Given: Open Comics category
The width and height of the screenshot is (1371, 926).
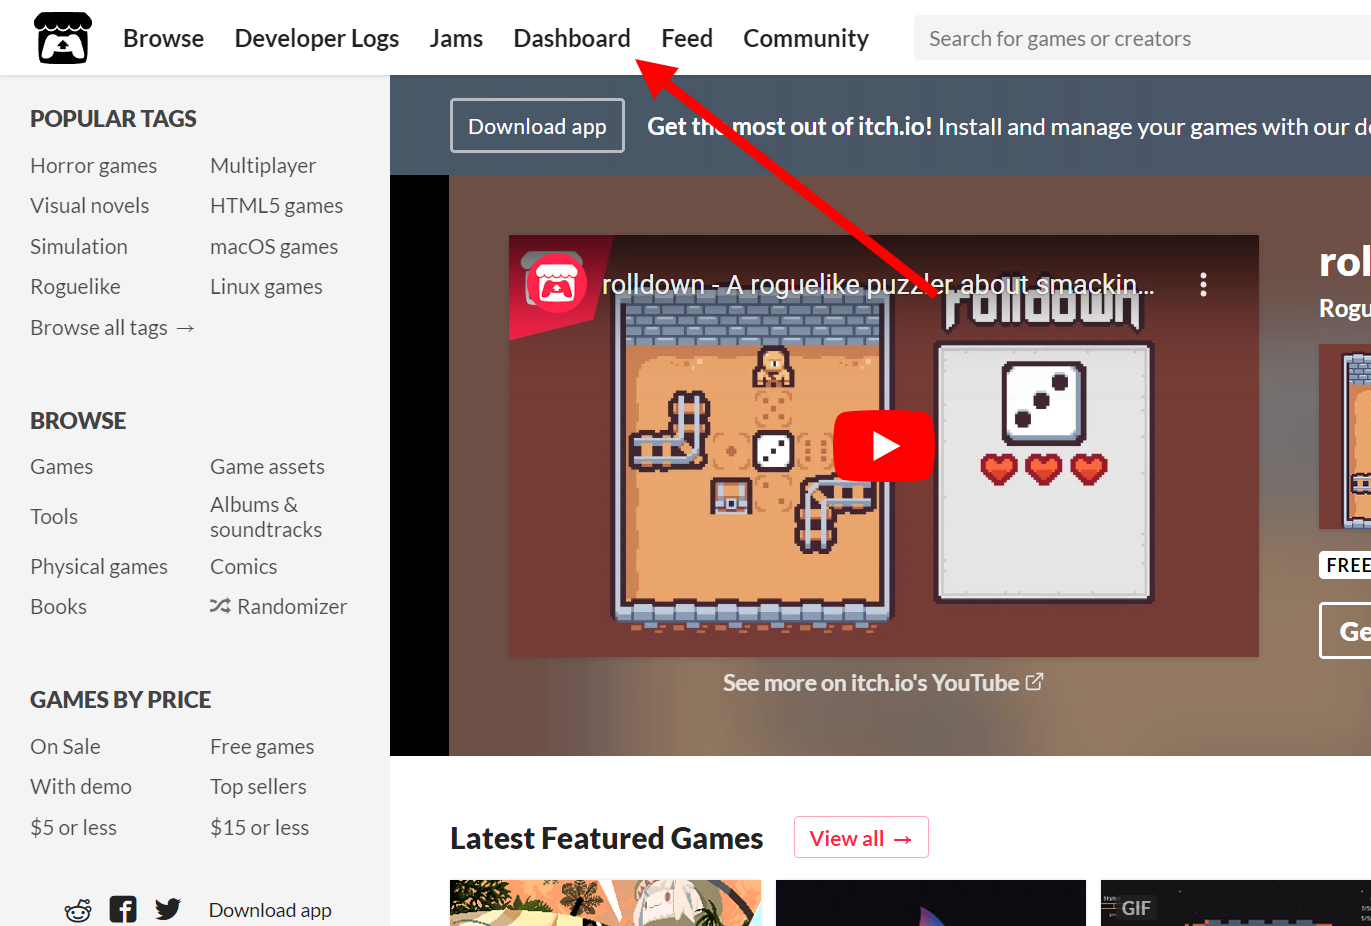Looking at the screenshot, I should pyautogui.click(x=243, y=567).
